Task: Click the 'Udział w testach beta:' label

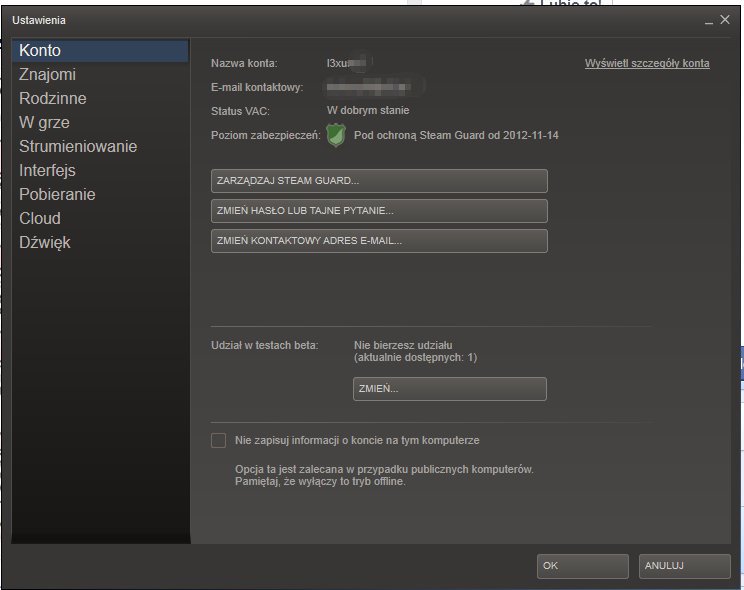Action: 264,345
